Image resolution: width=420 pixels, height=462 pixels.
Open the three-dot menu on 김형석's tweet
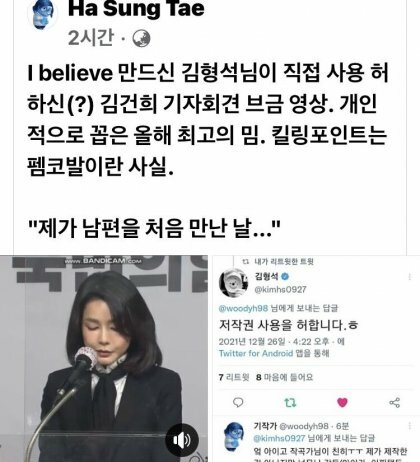point(409,277)
